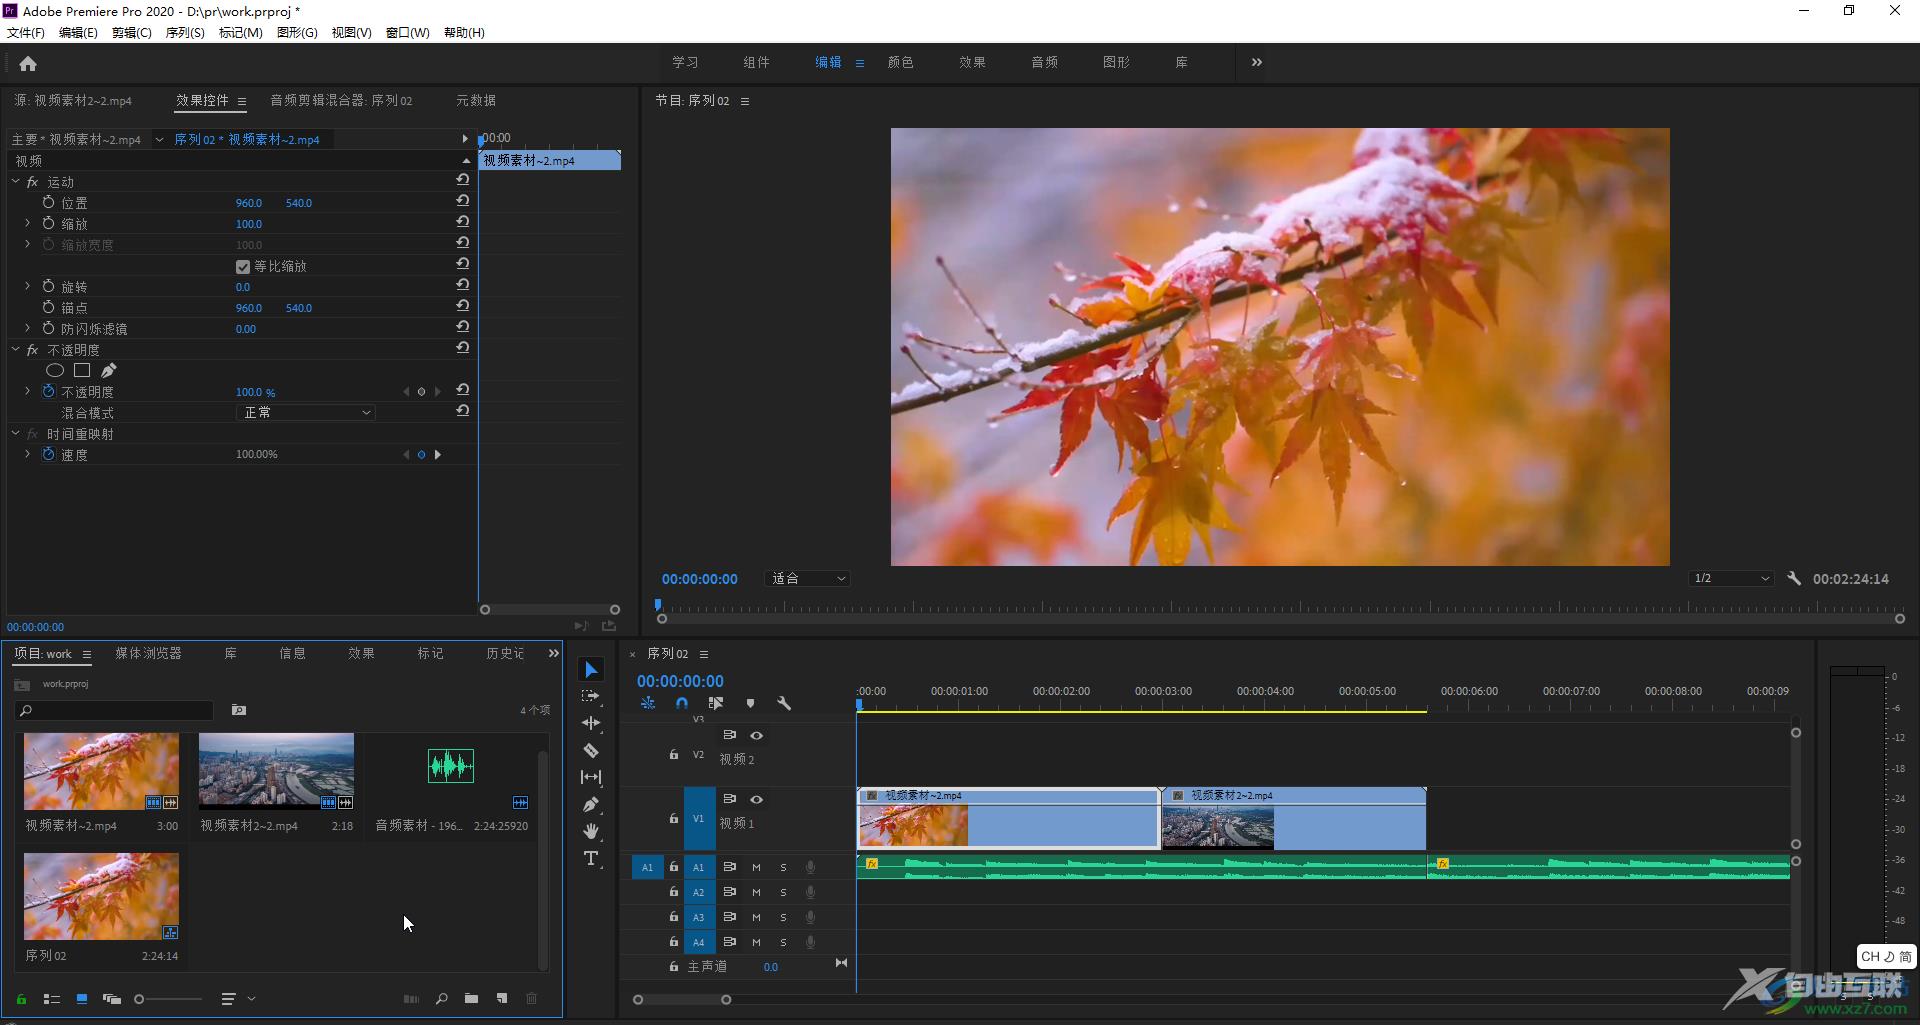Reset the position parameter

point(462,201)
